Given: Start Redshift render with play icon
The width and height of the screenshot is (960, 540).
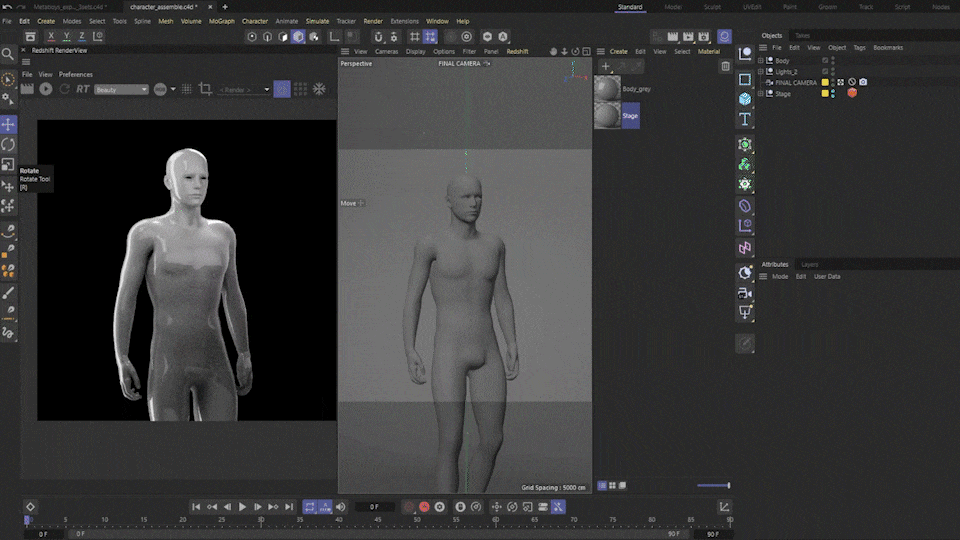Looking at the screenshot, I should (45, 89).
